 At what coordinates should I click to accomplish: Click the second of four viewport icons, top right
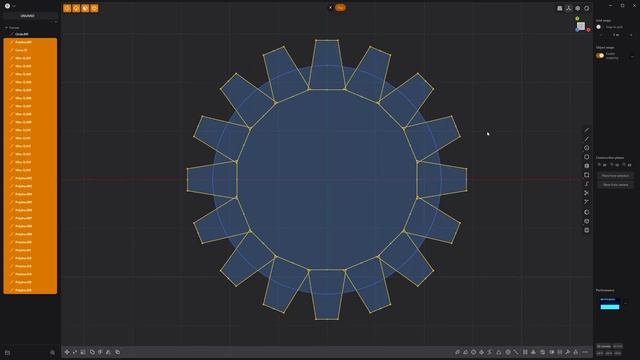[569, 8]
